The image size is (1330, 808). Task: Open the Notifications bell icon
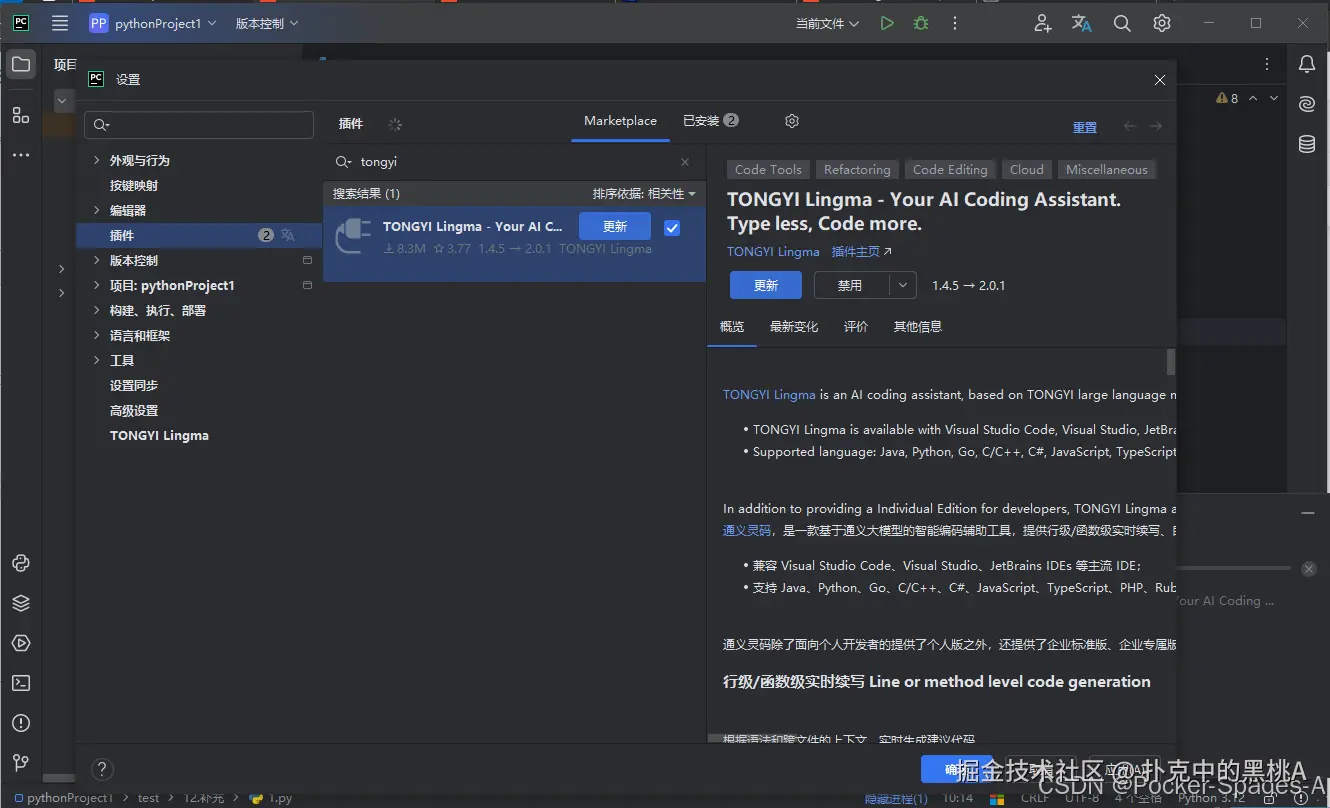point(1307,65)
